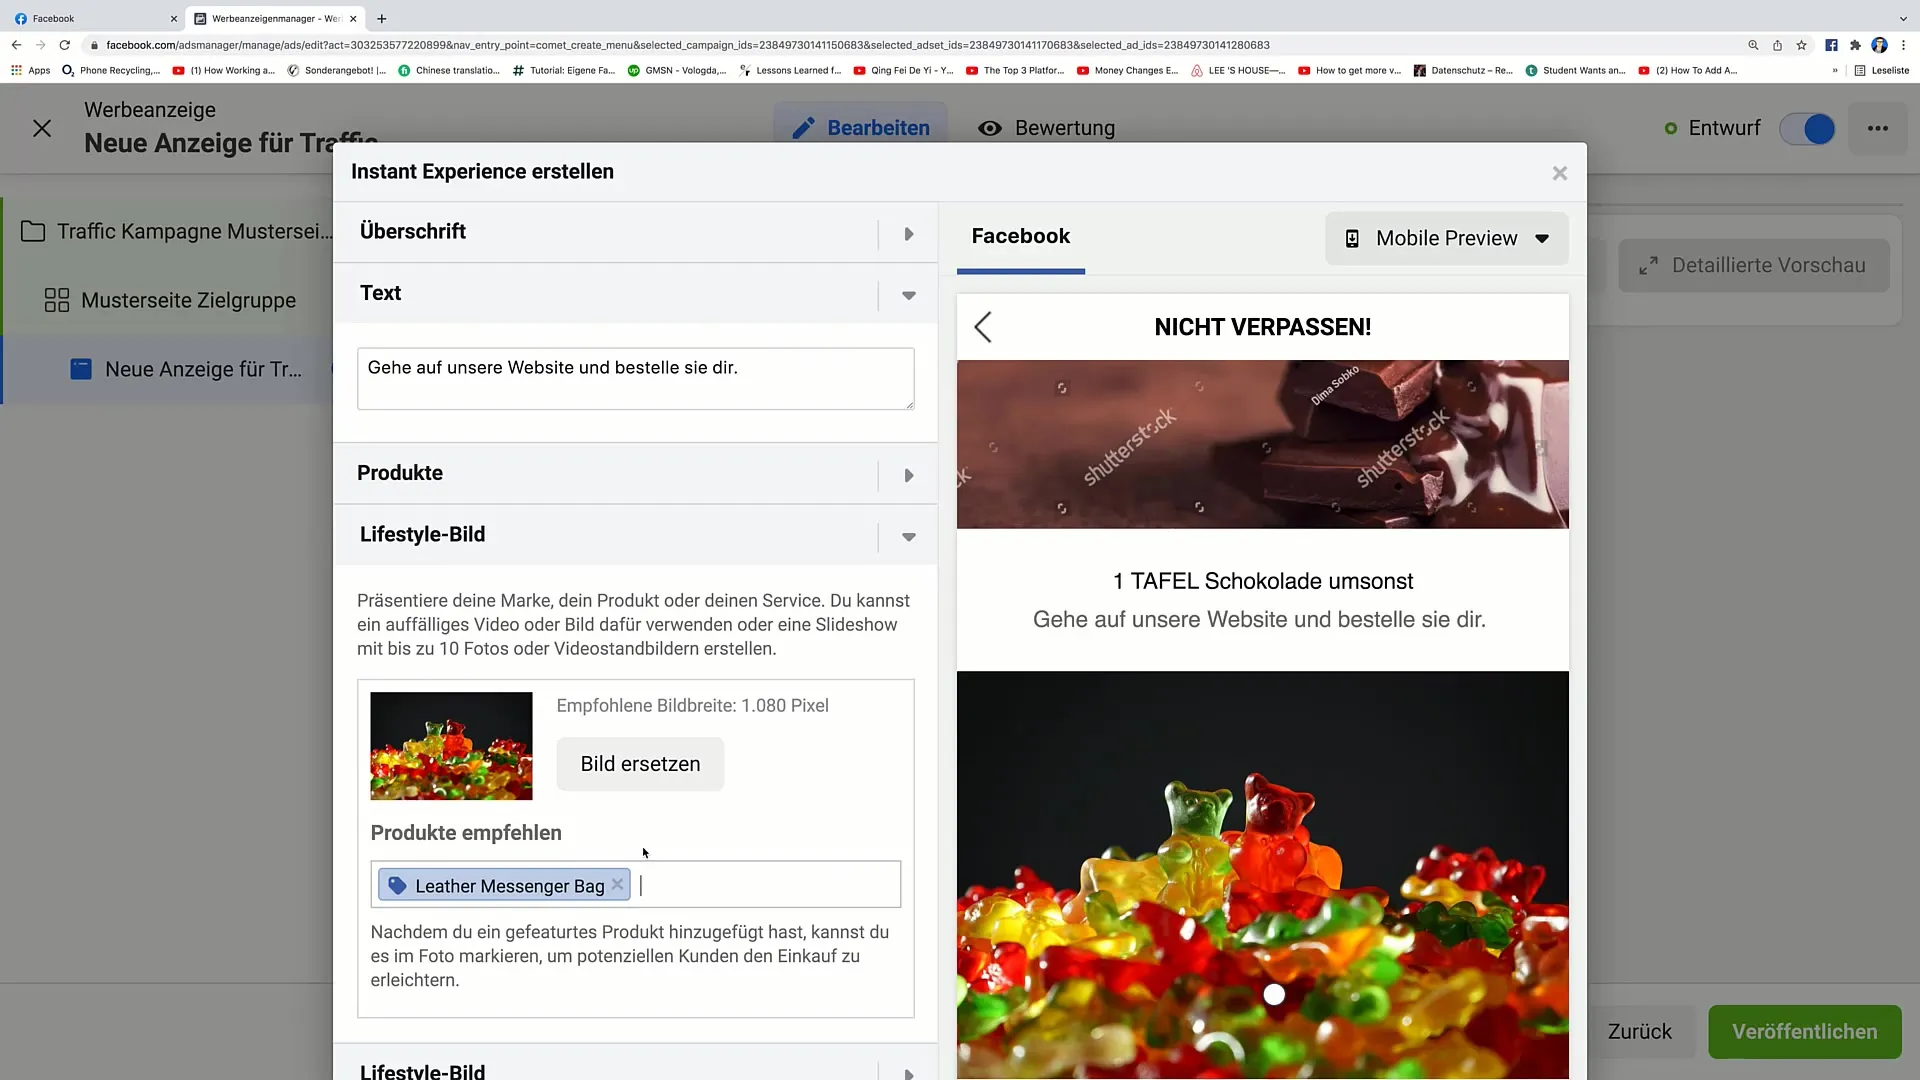Open the extensions puzzle icon
This screenshot has width=1920, height=1080.
pos(1855,45)
